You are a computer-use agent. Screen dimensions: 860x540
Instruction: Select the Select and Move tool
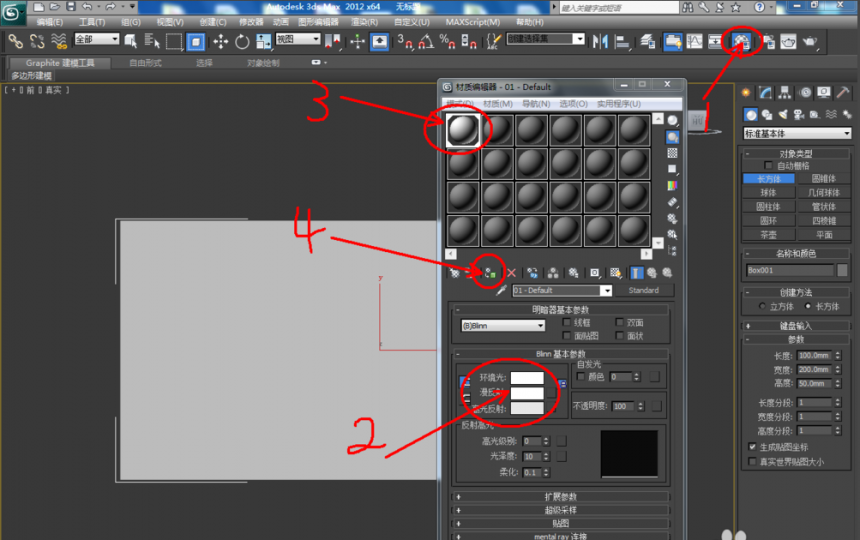[220, 42]
